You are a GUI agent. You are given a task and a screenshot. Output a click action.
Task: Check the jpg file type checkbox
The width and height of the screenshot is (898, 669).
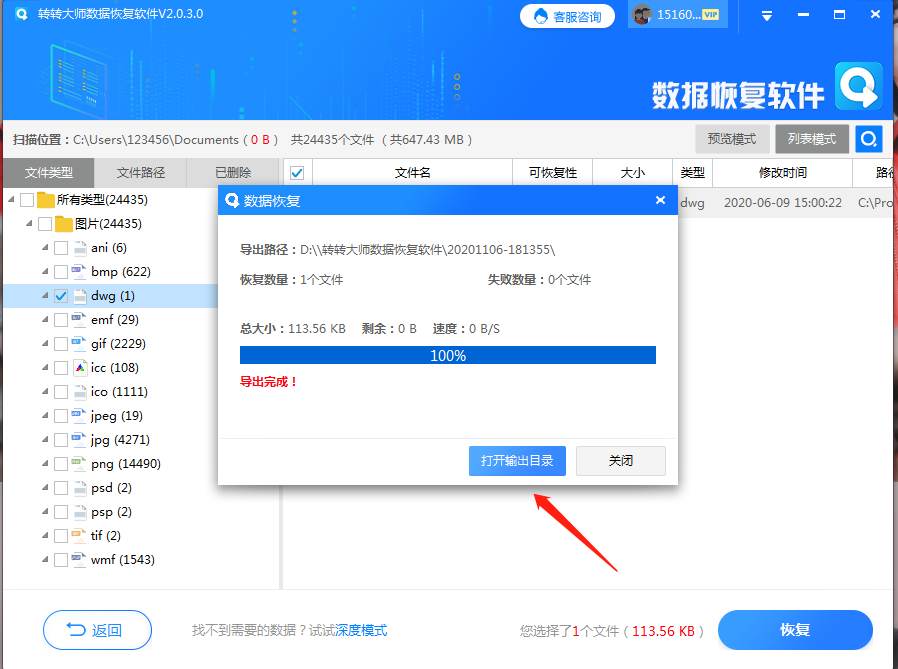[62, 439]
